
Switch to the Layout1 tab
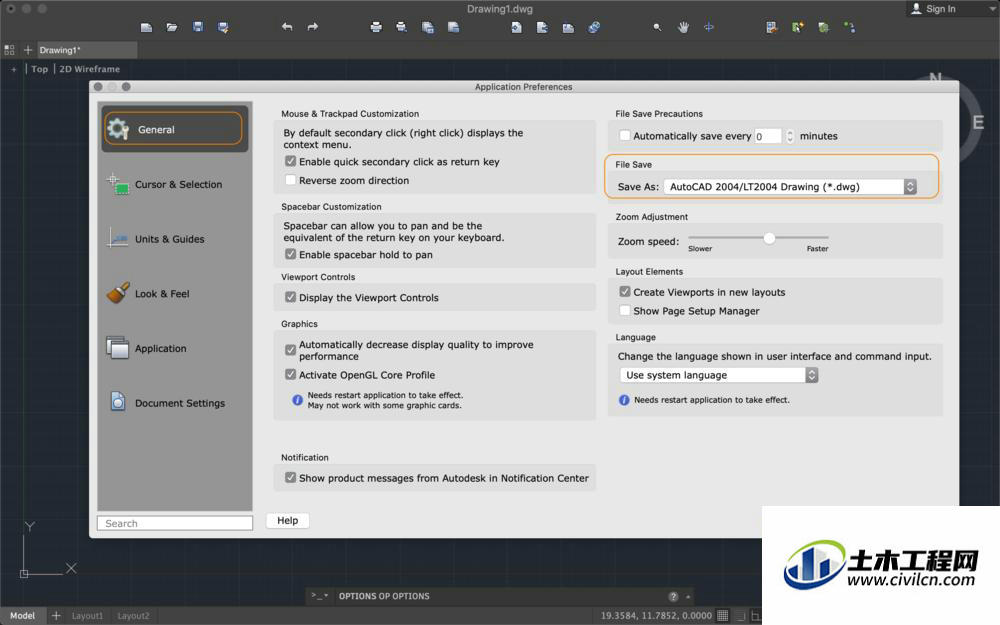(87, 615)
